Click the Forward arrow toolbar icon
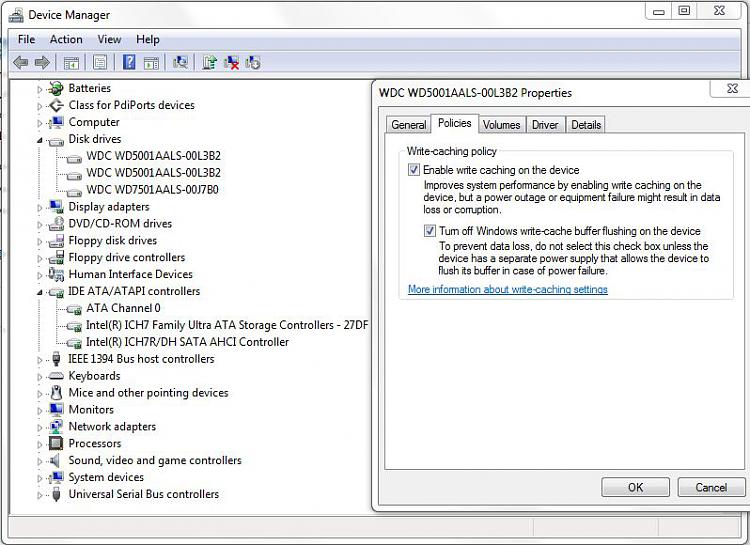 tap(42, 62)
